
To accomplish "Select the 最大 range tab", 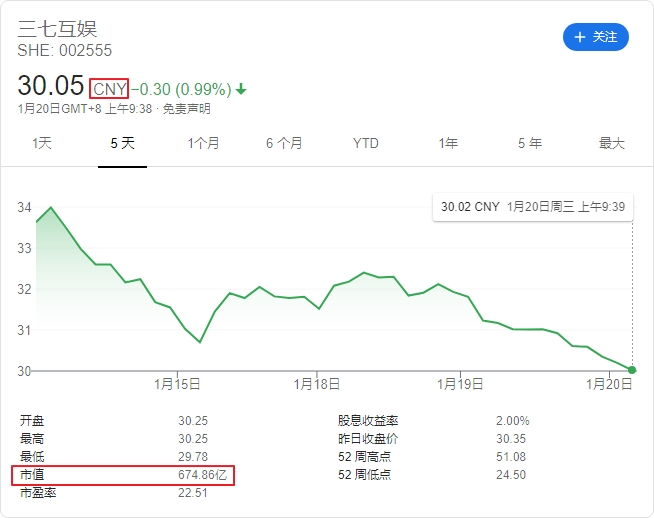I will click(611, 143).
